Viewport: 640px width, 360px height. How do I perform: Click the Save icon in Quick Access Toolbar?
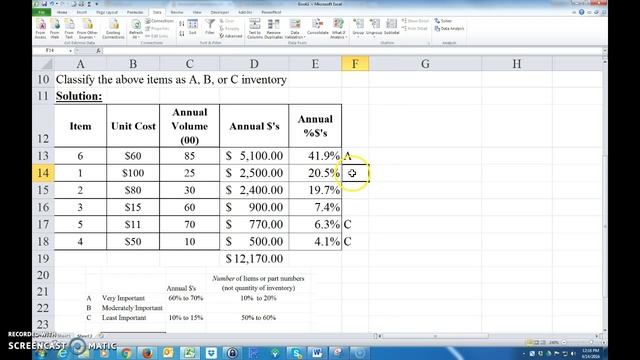44,4
